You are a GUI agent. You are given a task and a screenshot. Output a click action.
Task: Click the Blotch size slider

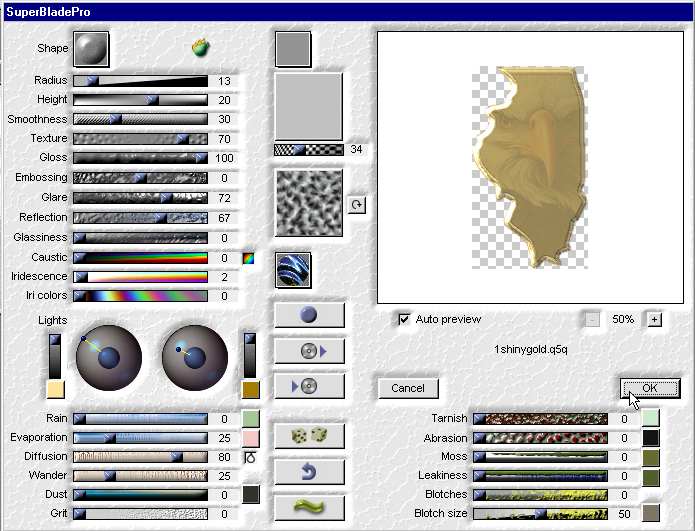540,514
